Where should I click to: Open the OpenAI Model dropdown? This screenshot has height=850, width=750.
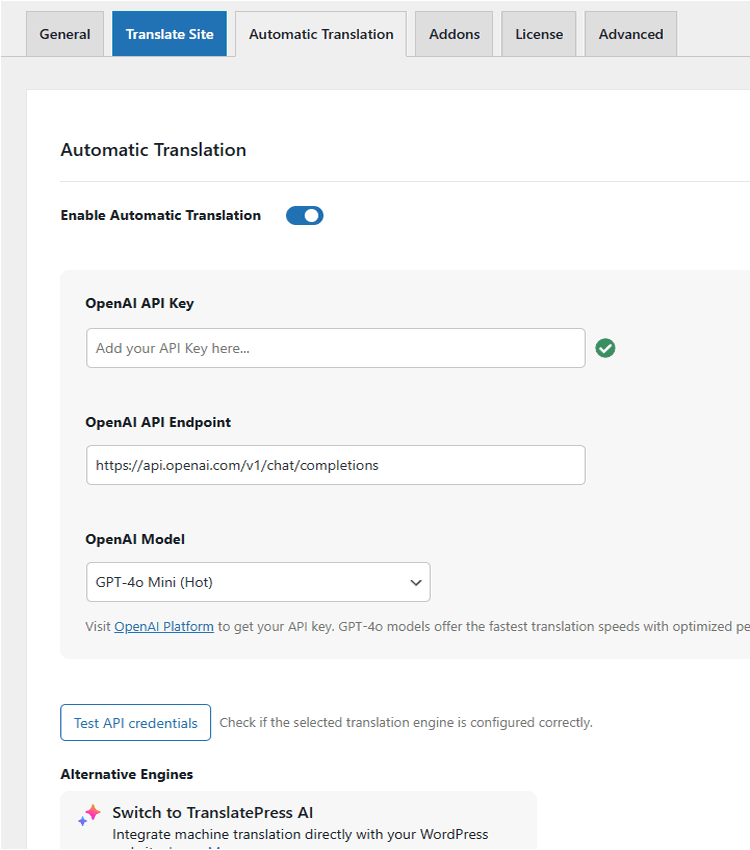(x=258, y=582)
